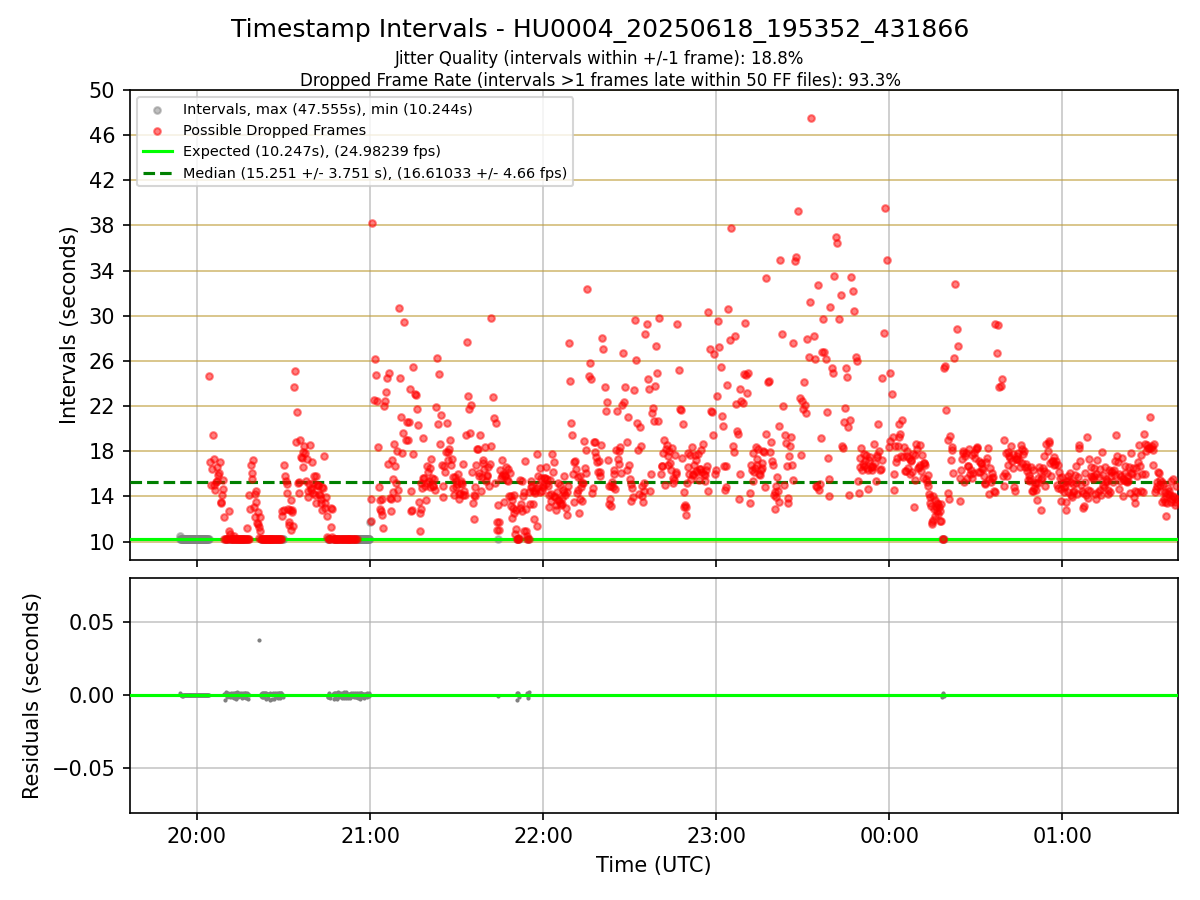Select the legend entry beginning 'Median (15.251'
The image size is (1200, 900).
tap(375, 174)
